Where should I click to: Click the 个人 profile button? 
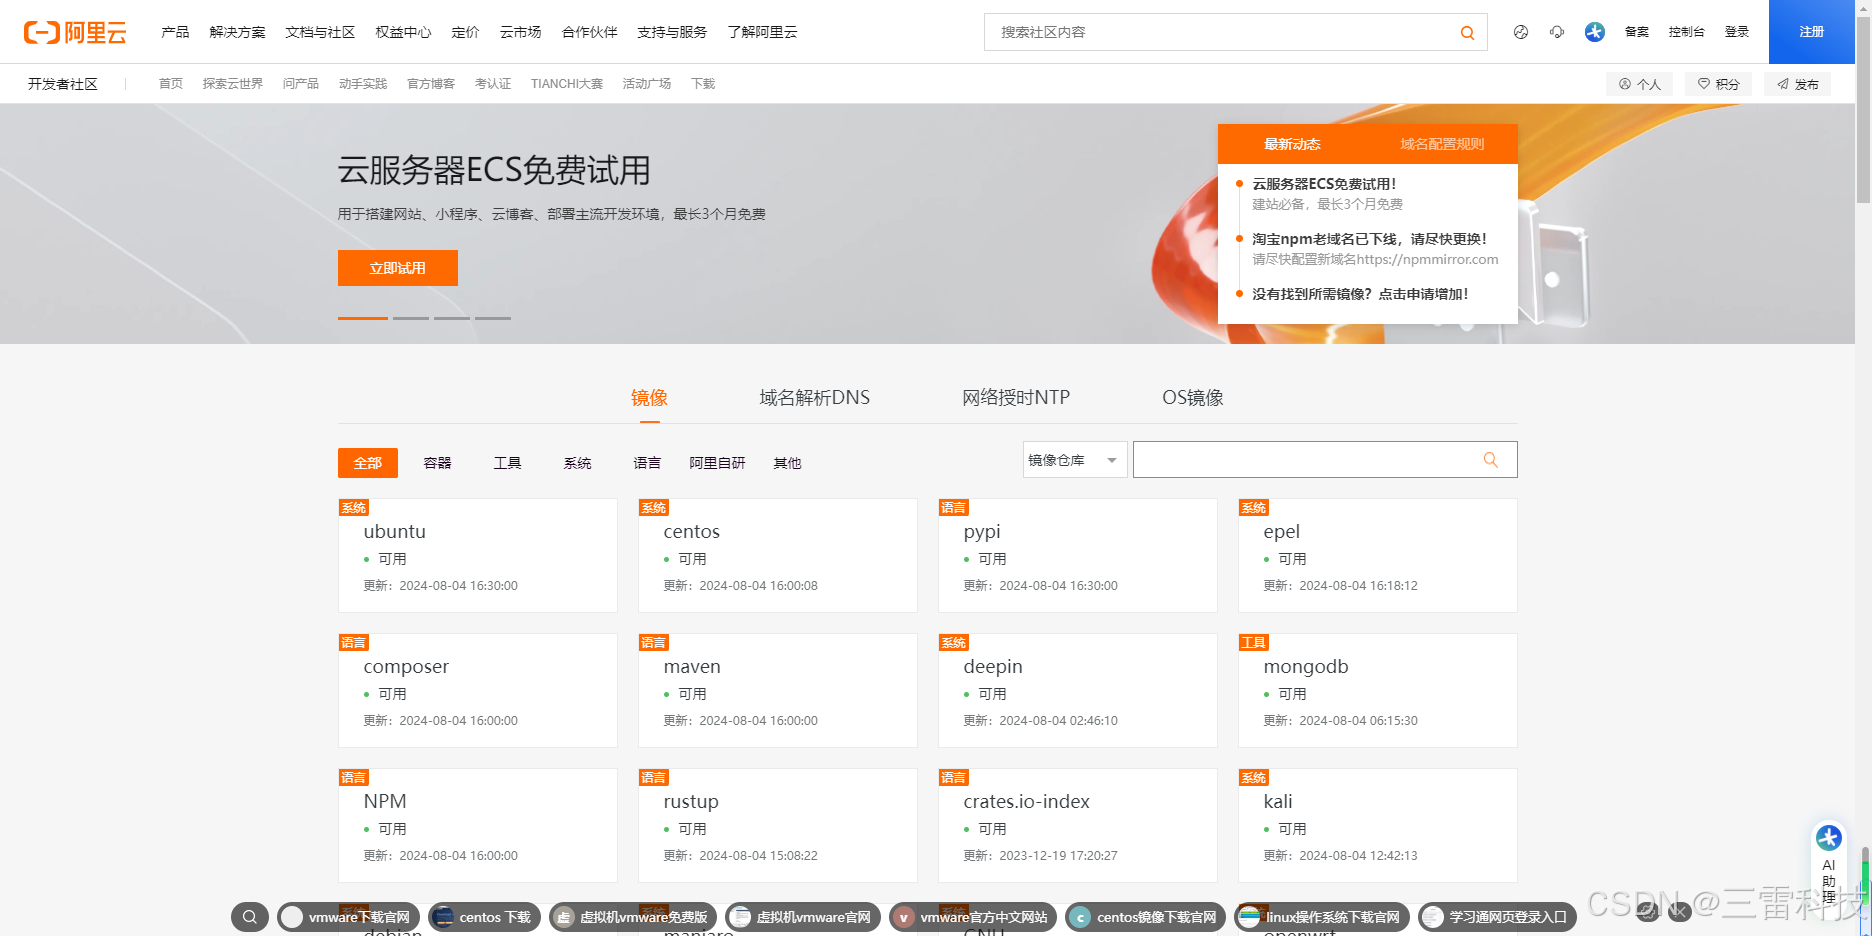(x=1640, y=84)
